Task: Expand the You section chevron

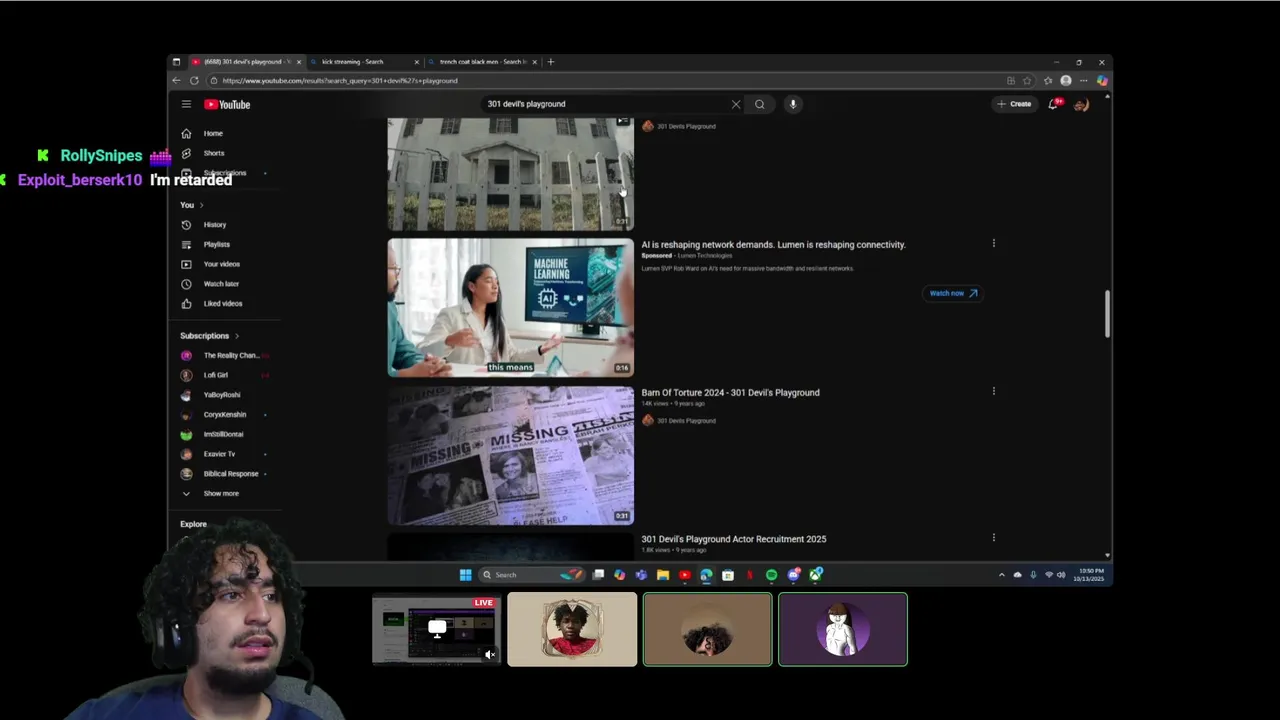Action: [201, 205]
